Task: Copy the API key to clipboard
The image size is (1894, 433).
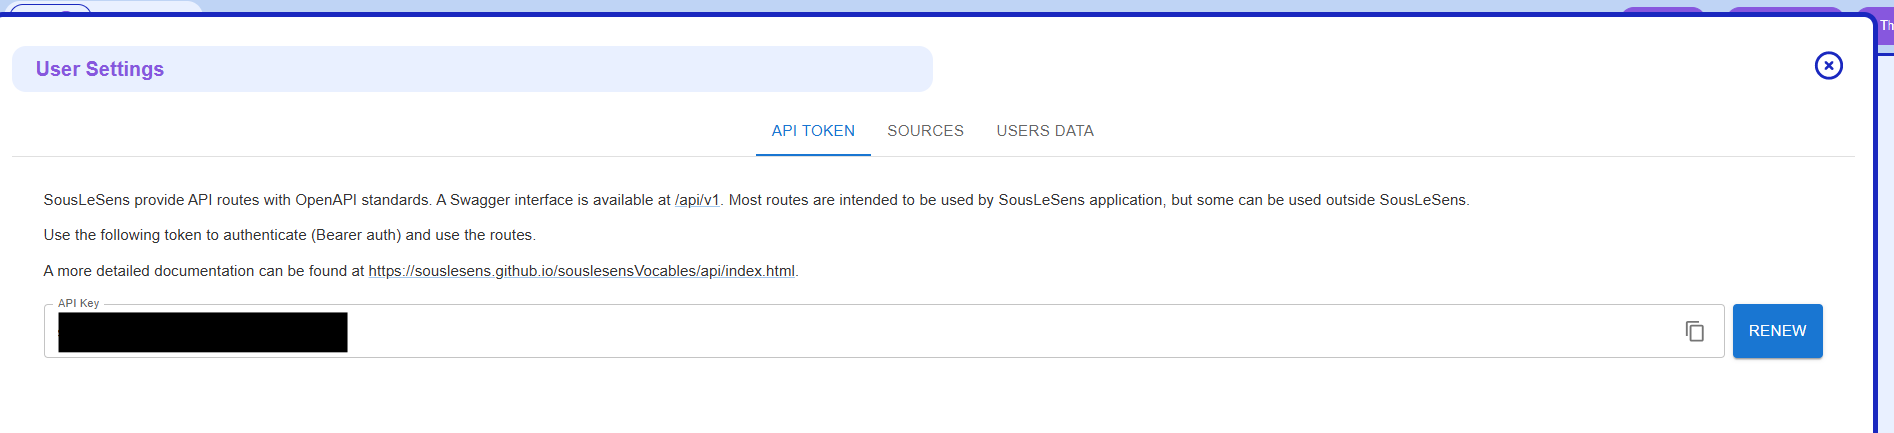Action: (x=1694, y=331)
